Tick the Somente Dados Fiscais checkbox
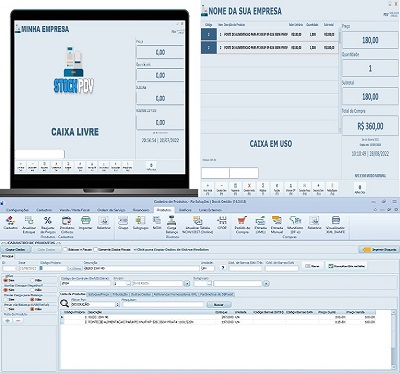This screenshot has height=374, width=400. click(x=95, y=249)
